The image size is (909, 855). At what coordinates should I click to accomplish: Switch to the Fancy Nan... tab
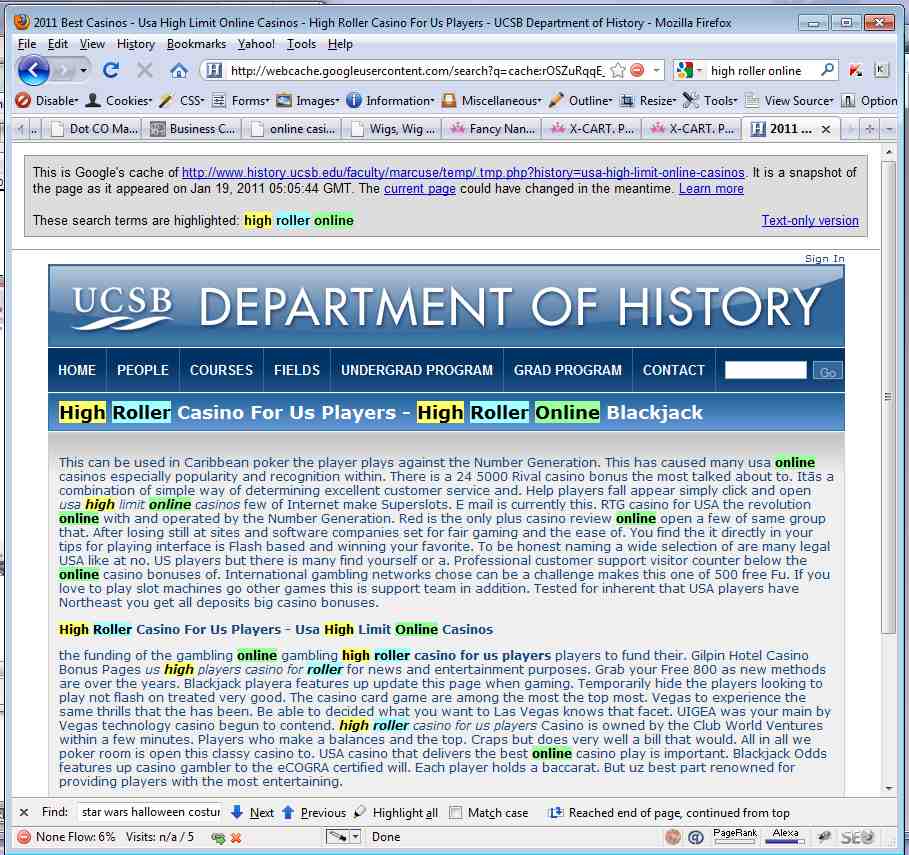tap(492, 129)
